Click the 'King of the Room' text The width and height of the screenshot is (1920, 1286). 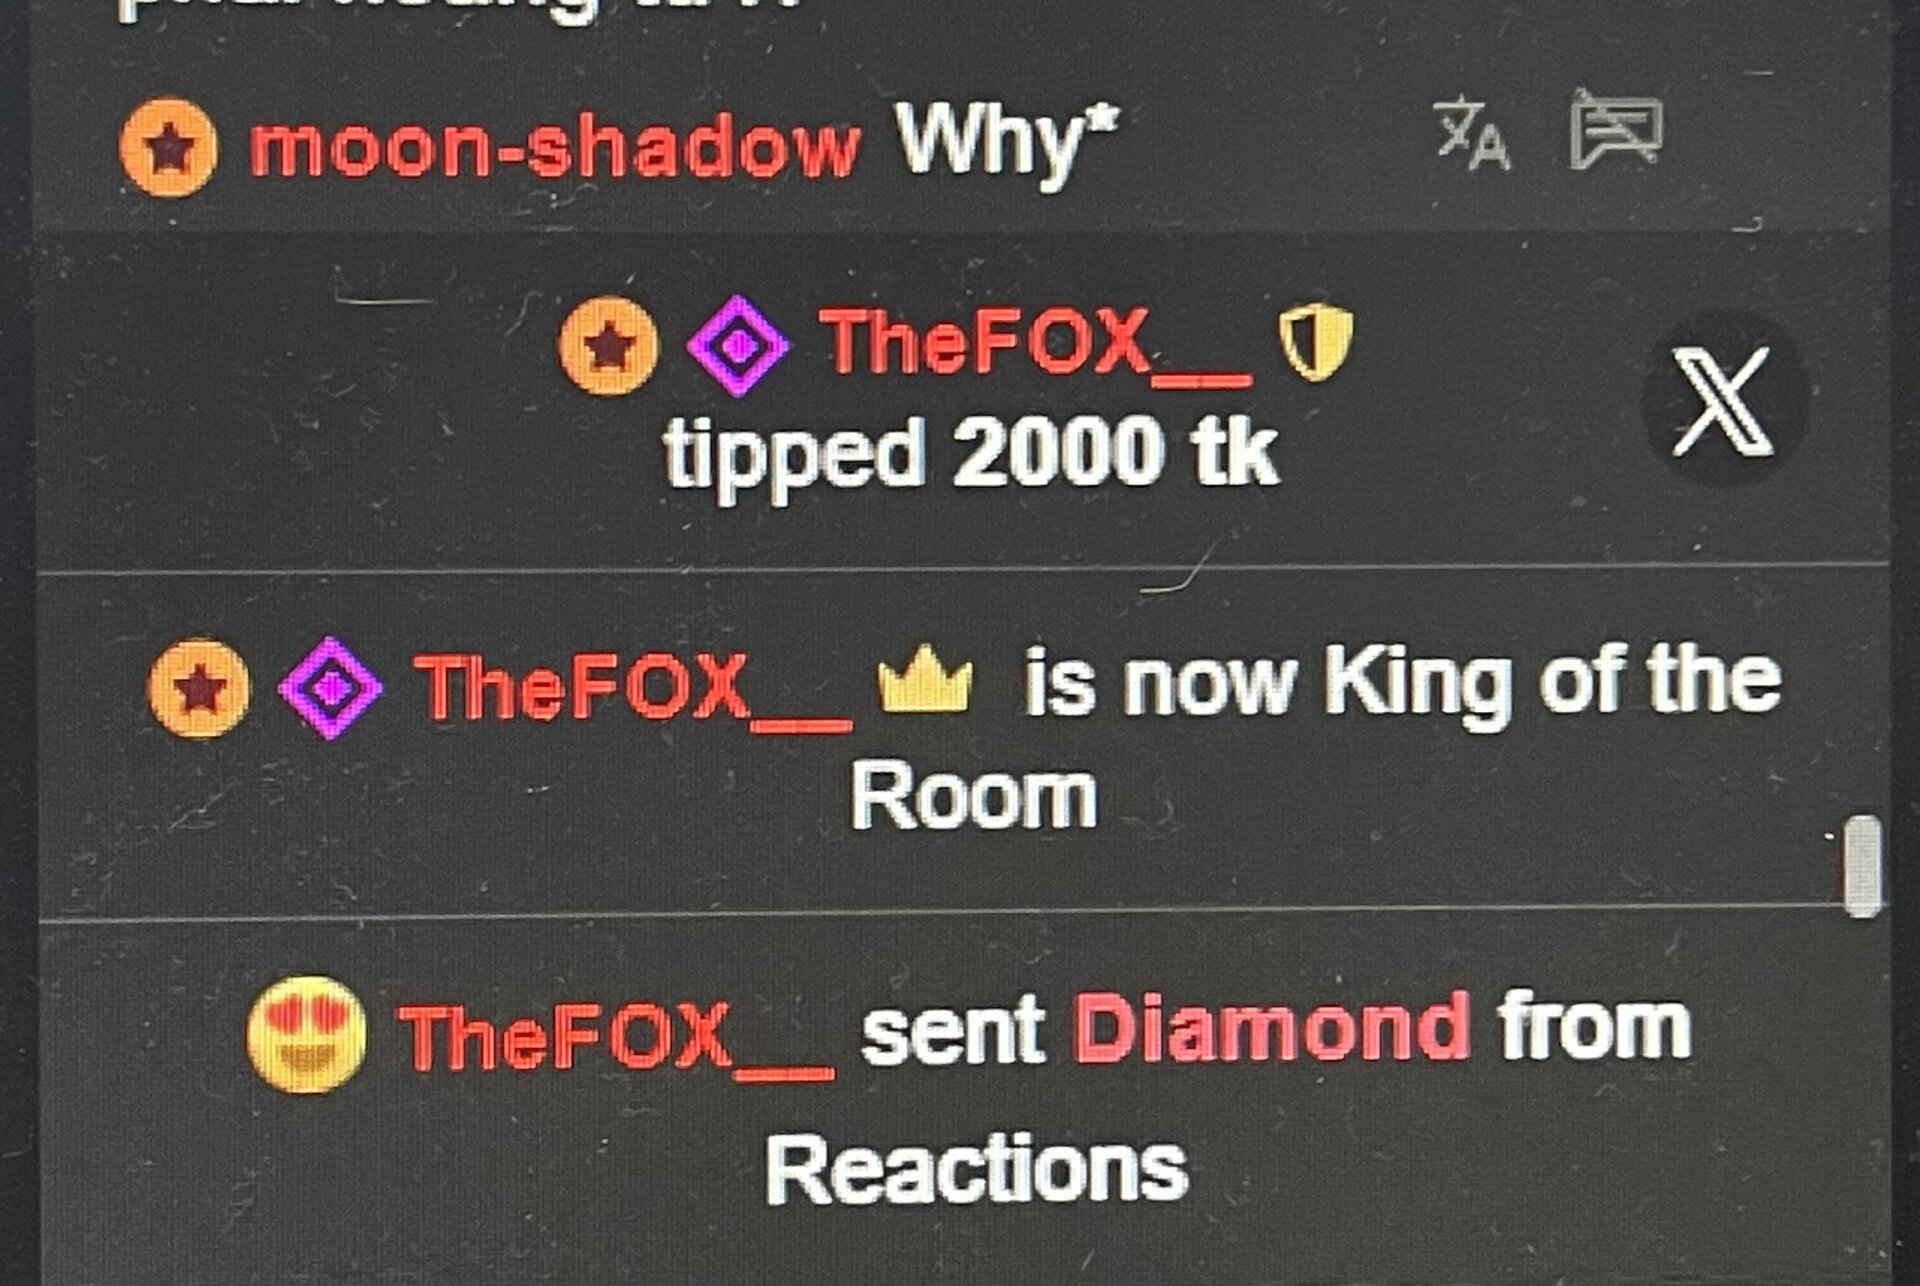pos(1313,739)
